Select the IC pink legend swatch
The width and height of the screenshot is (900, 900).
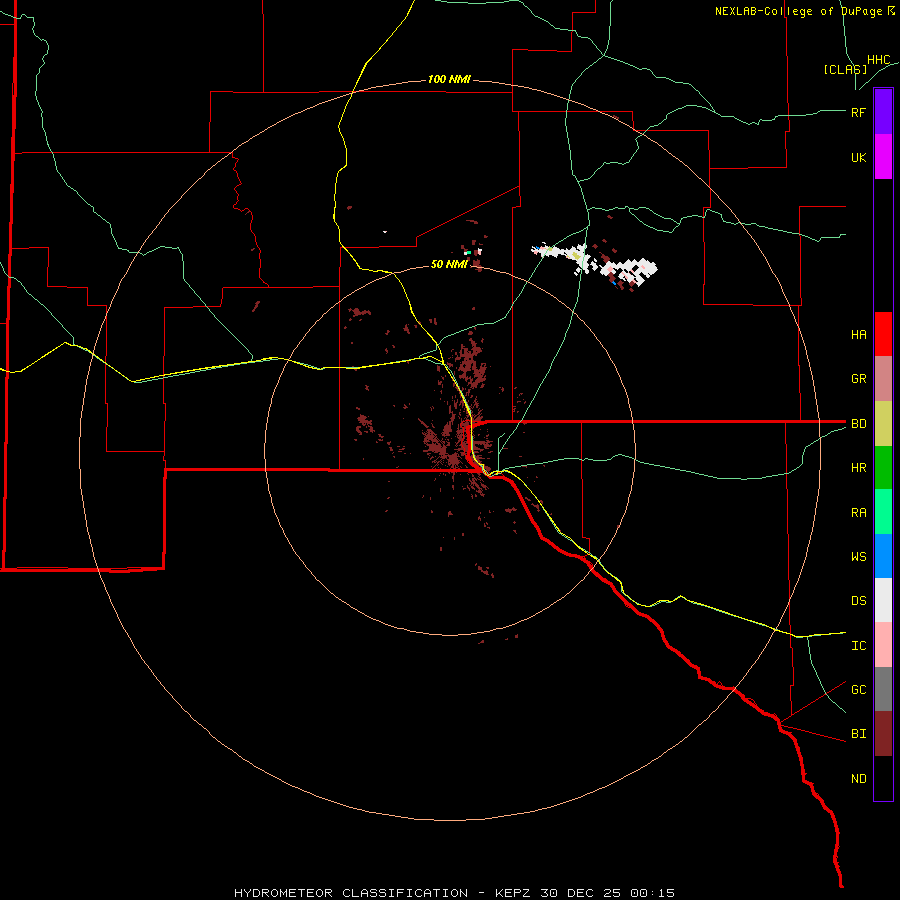(883, 645)
